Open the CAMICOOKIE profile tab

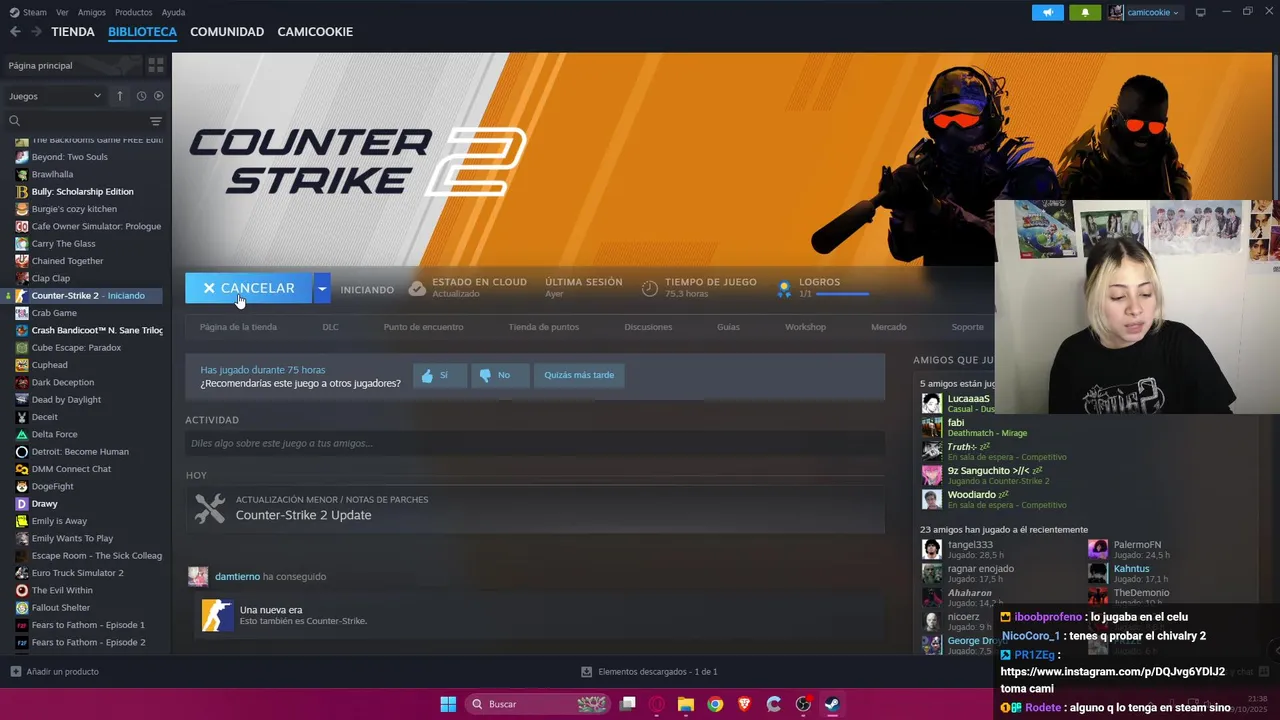[x=315, y=32]
